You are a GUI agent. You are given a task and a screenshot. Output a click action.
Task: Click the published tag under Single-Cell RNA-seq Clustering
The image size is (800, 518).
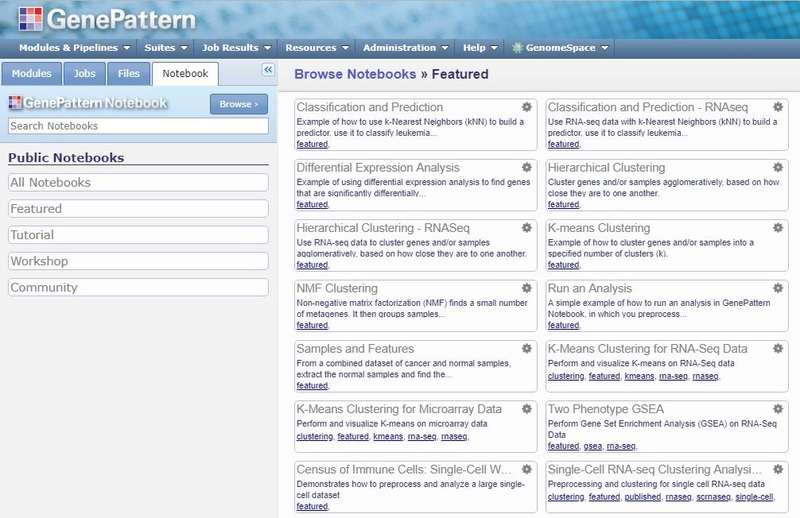642,497
